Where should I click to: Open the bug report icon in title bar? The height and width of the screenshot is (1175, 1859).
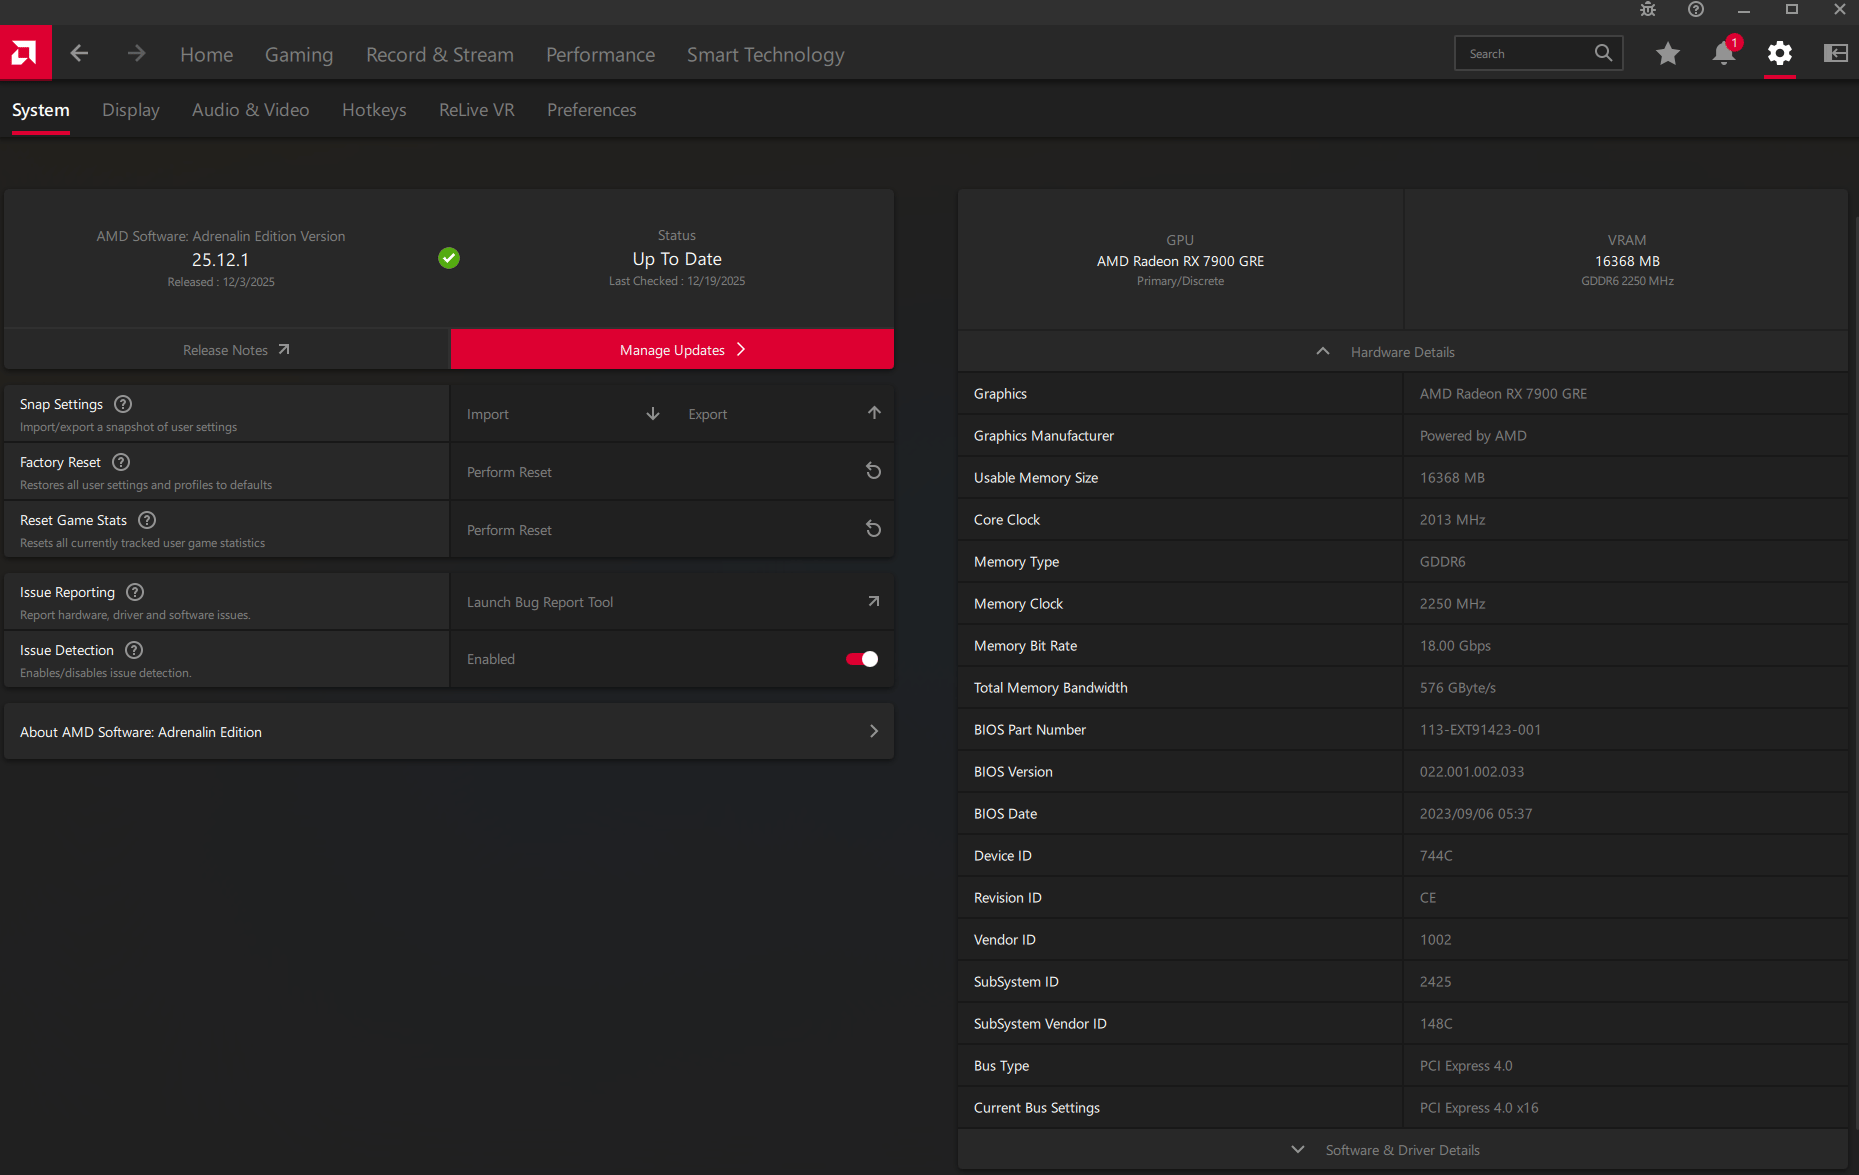coord(1648,10)
